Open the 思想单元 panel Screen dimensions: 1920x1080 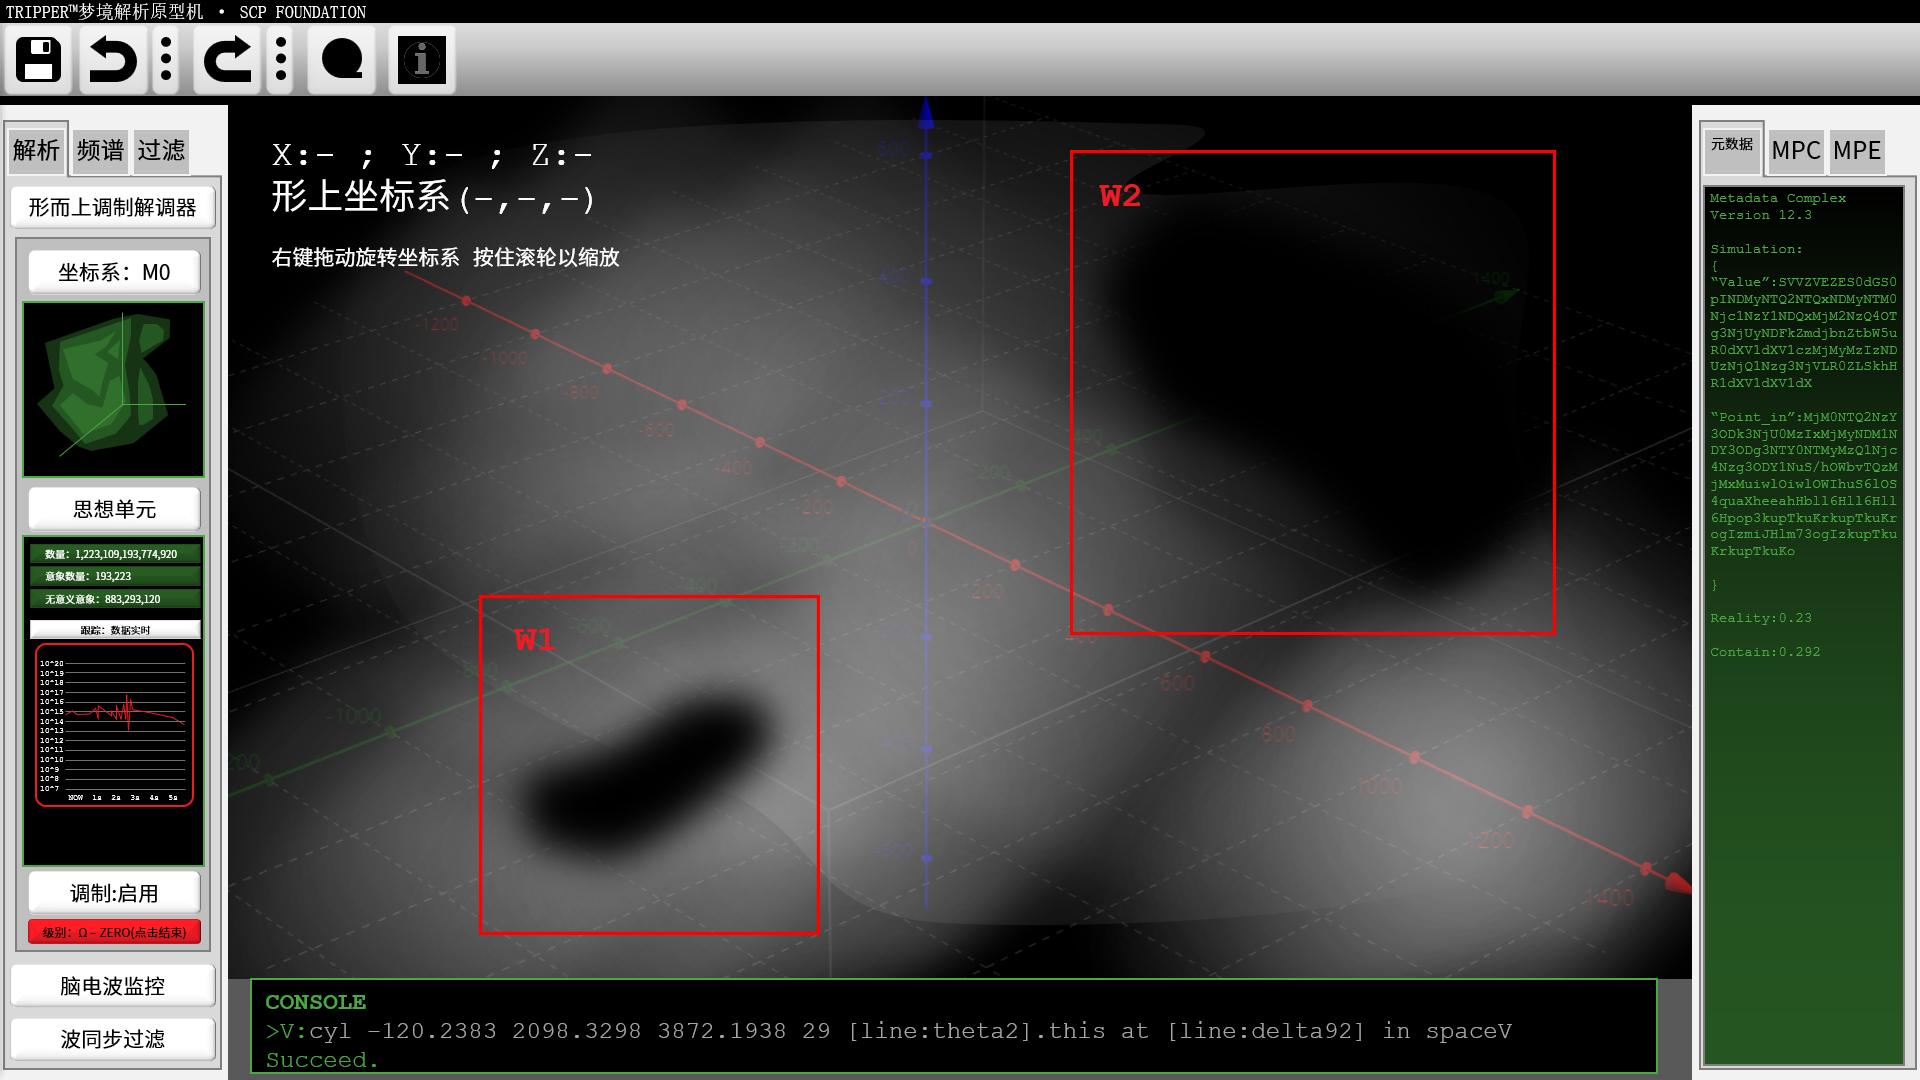(113, 508)
